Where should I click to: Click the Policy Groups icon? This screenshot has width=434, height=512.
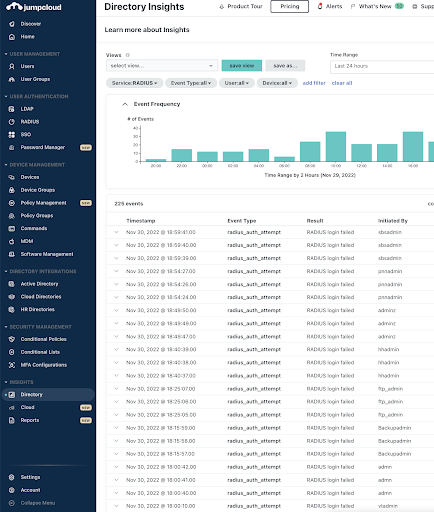pyautogui.click(x=12, y=216)
